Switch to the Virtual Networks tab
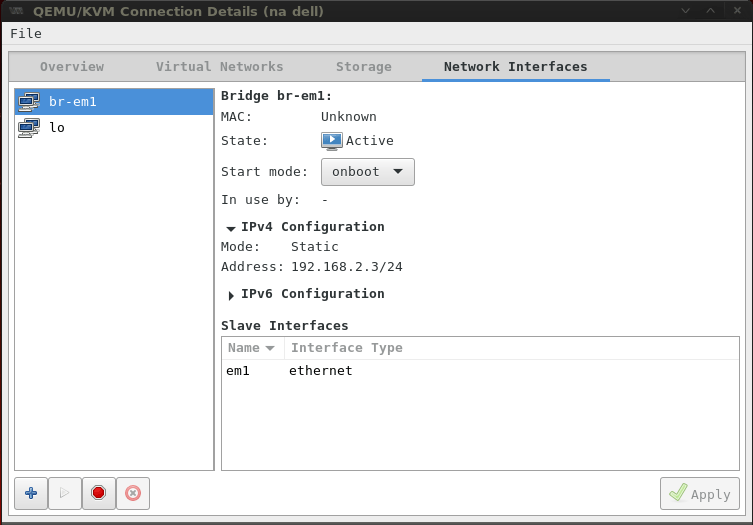 (219, 67)
